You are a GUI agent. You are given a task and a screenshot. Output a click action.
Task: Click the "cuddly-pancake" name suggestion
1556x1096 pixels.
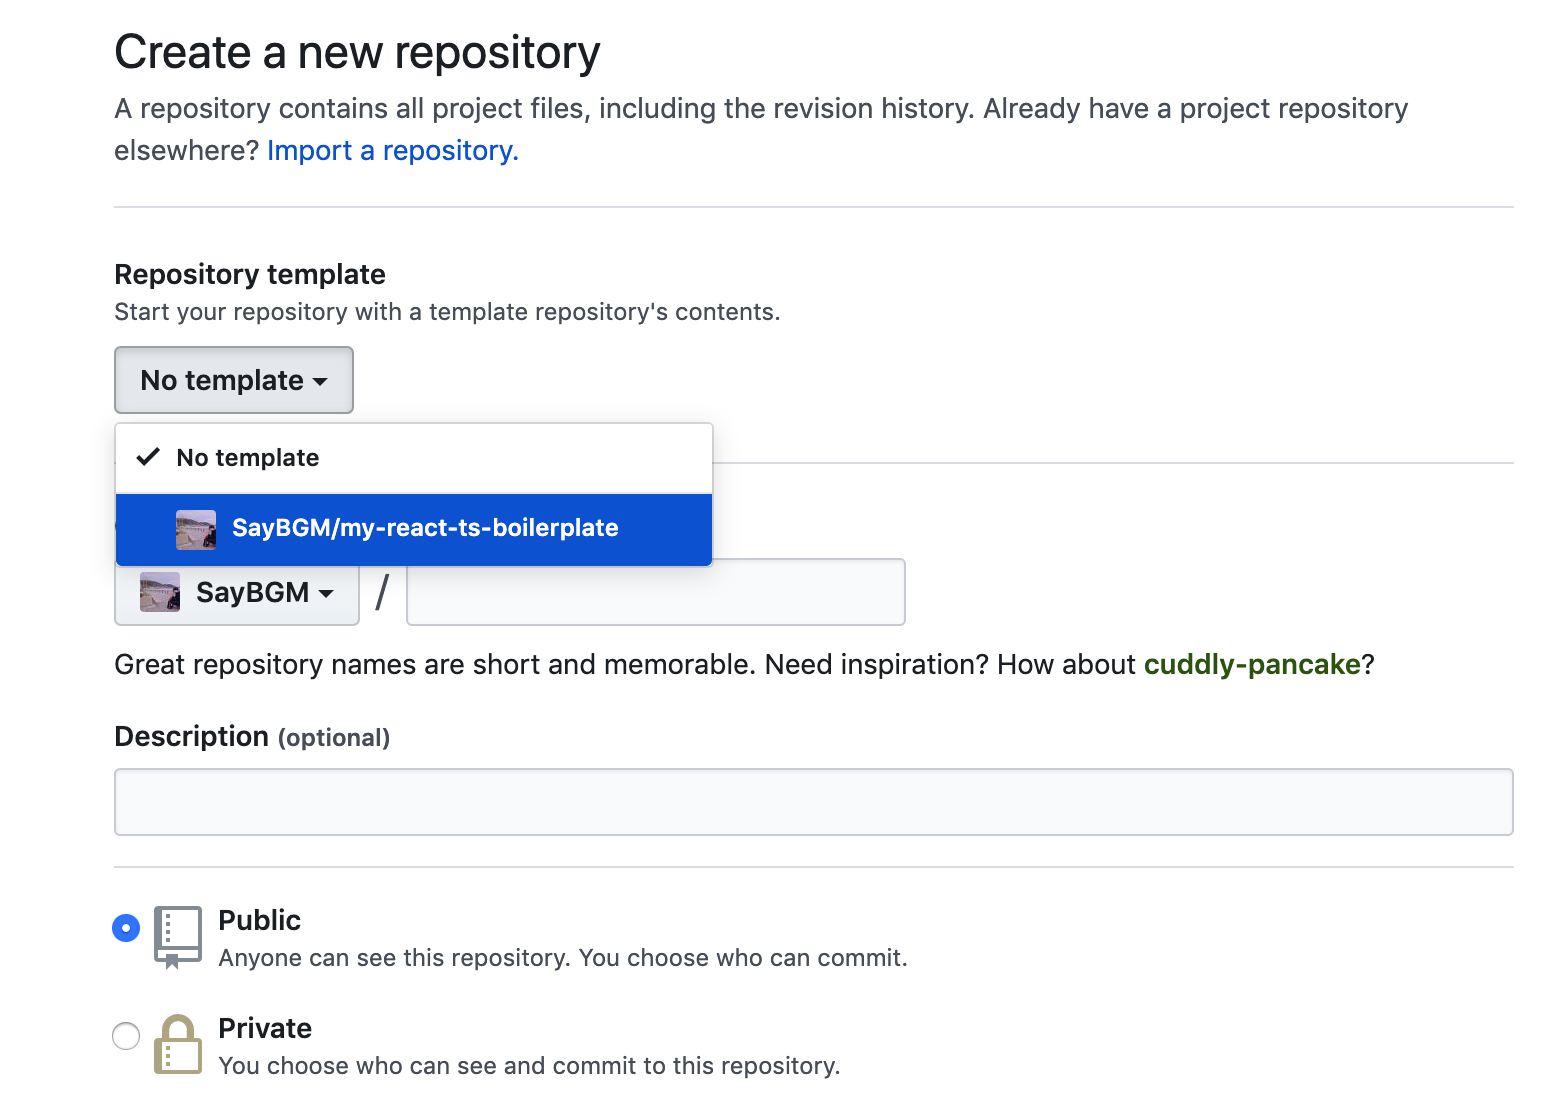[1250, 664]
